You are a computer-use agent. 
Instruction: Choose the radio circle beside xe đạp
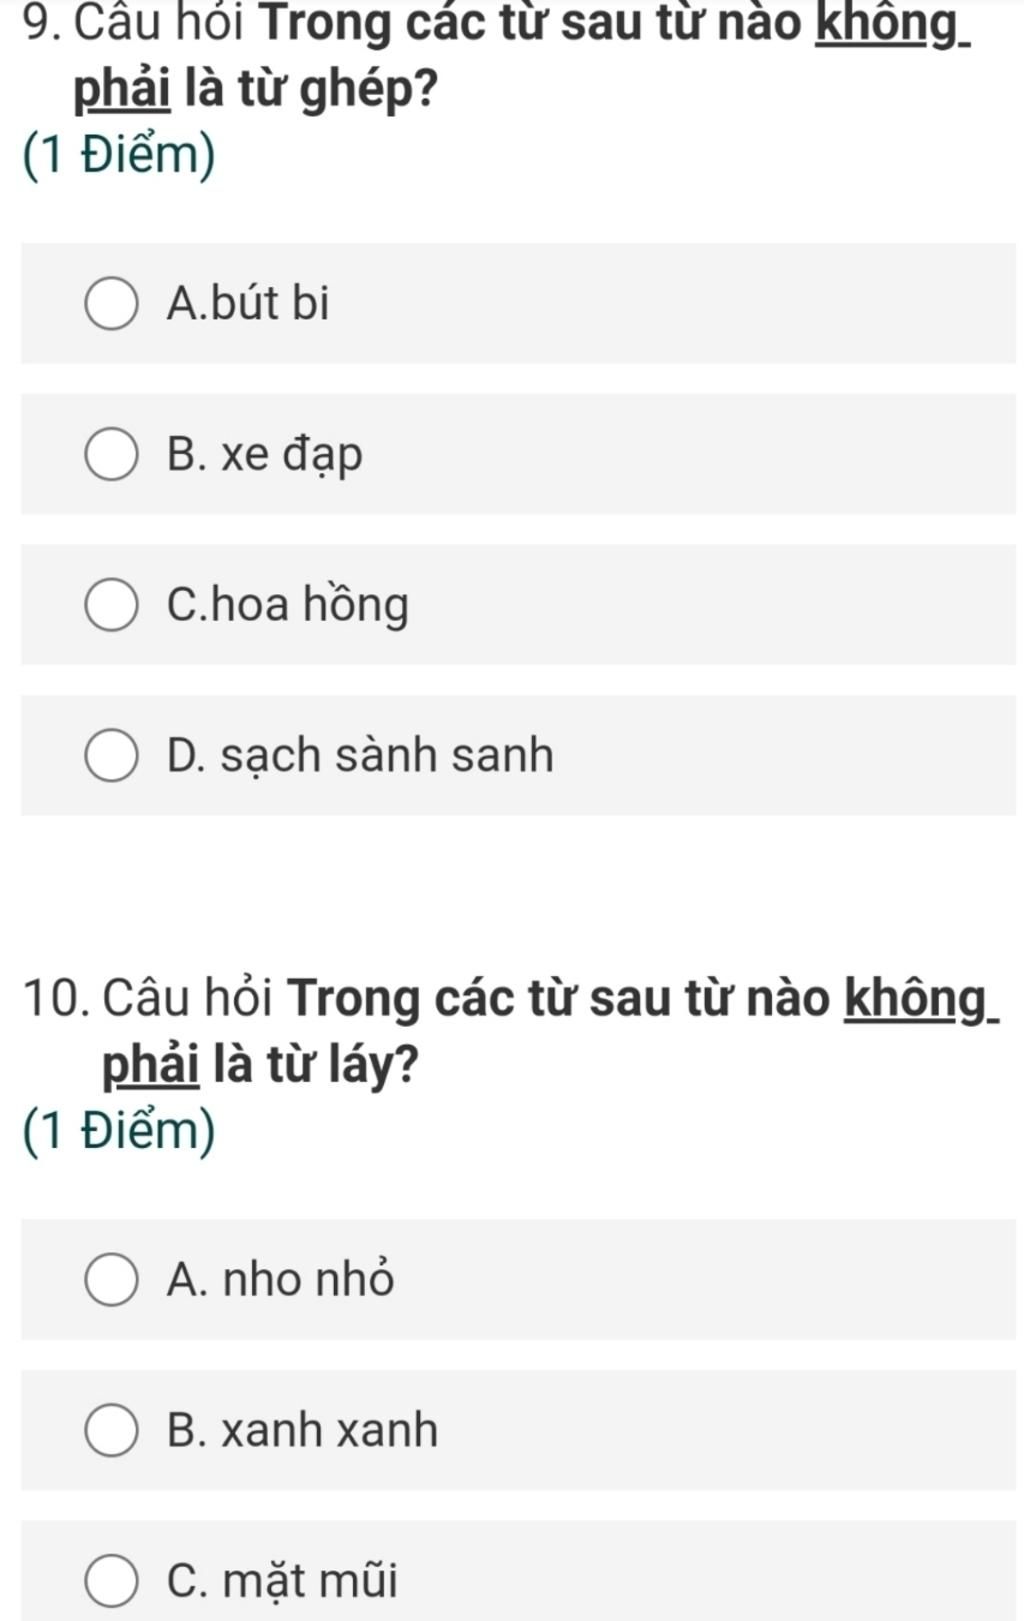111,455
